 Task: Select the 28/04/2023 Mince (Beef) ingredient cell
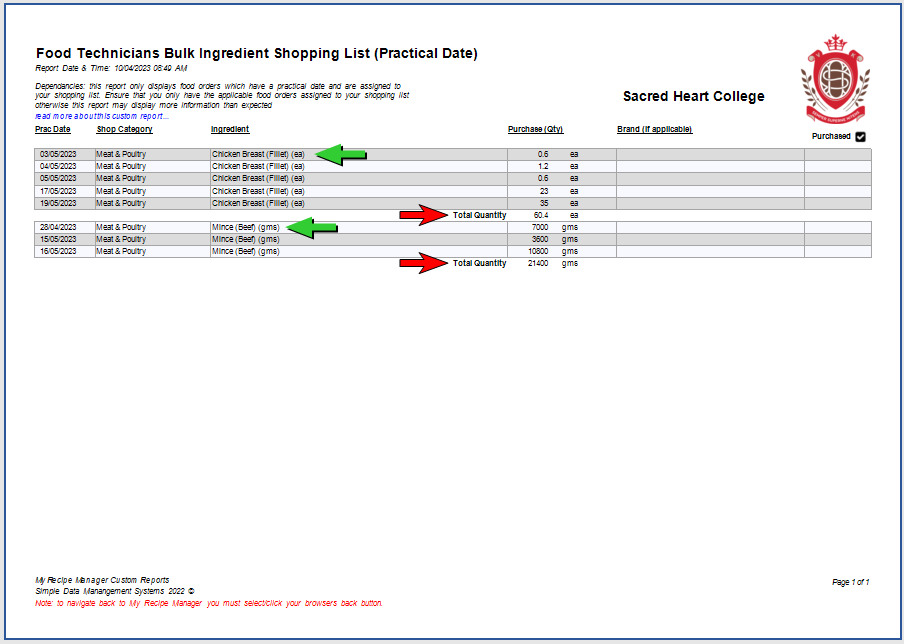(245, 228)
